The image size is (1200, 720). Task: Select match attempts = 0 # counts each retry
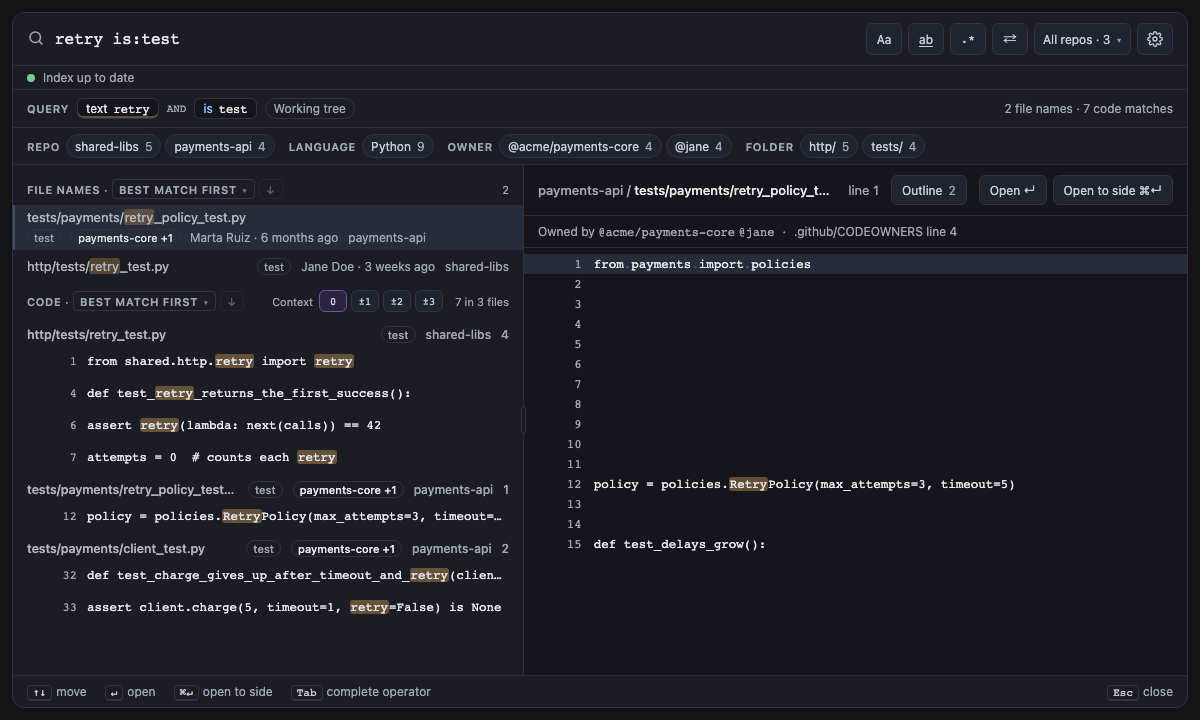(x=268, y=457)
